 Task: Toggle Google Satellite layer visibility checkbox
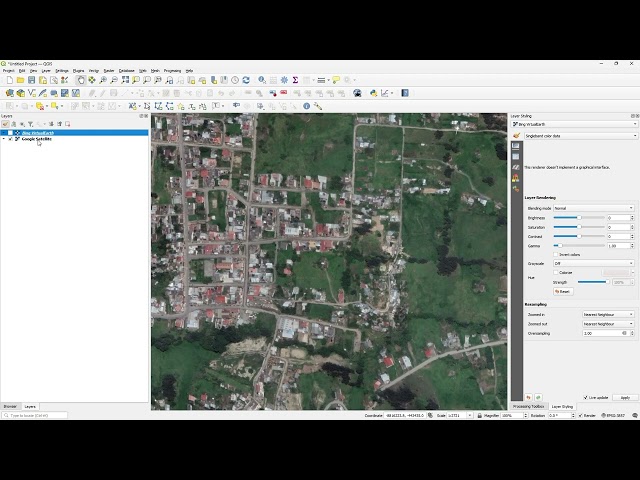tap(10, 139)
